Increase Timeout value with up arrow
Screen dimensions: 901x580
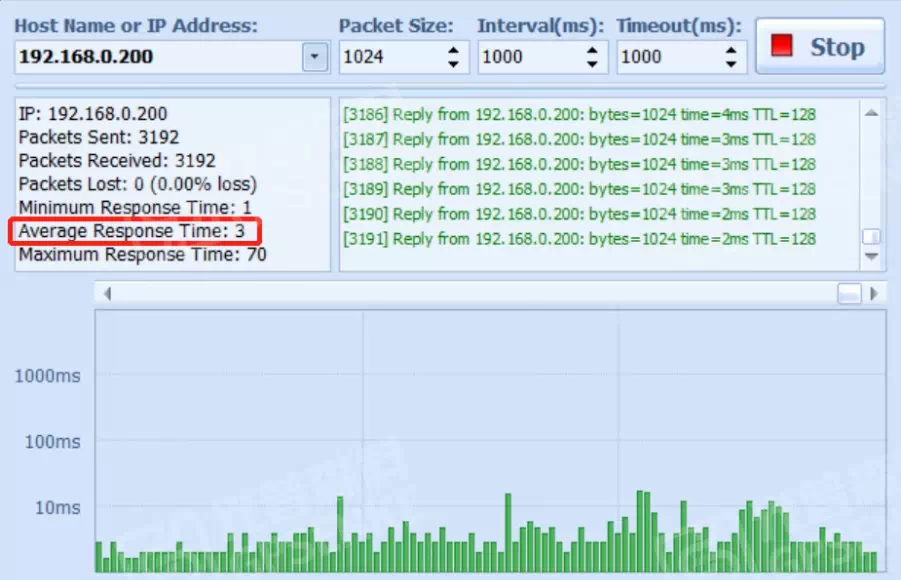[x=732, y=50]
